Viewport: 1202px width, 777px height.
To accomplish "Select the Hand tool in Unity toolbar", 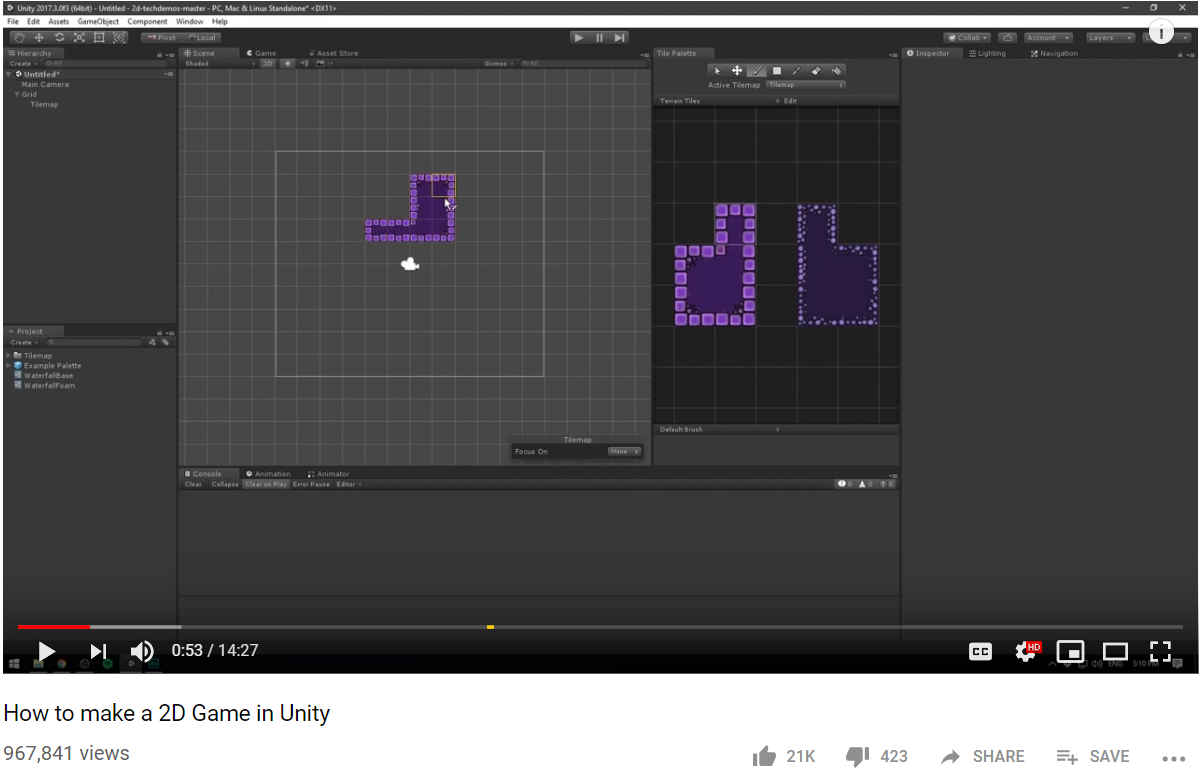I will [x=18, y=38].
